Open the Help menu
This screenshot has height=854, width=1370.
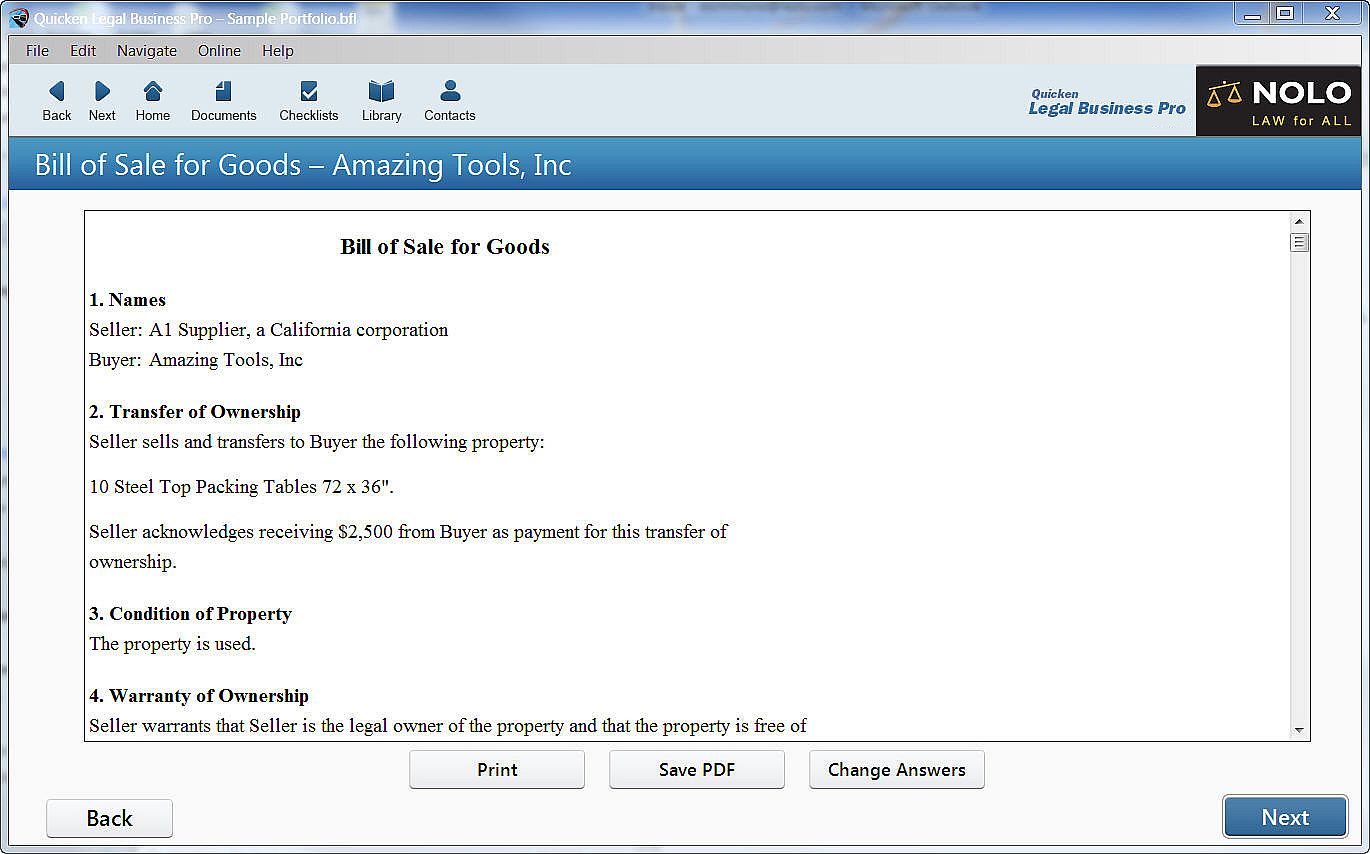[278, 51]
